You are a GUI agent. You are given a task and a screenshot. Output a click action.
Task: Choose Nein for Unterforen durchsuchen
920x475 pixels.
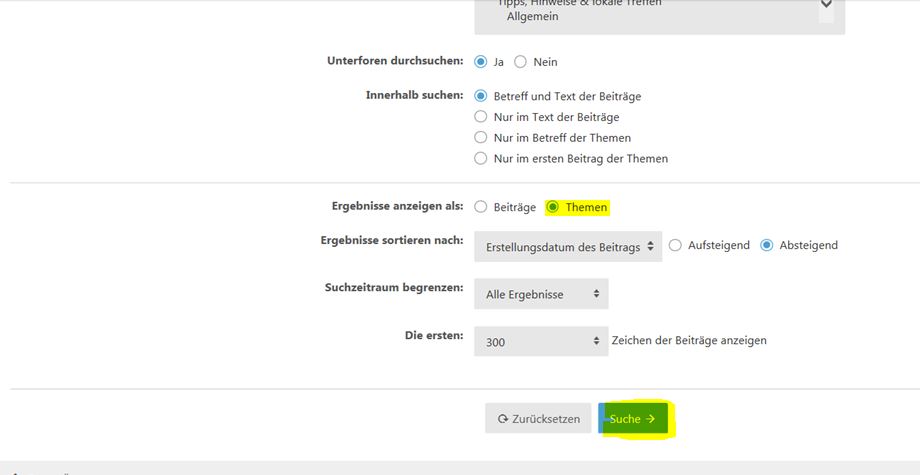[x=520, y=62]
